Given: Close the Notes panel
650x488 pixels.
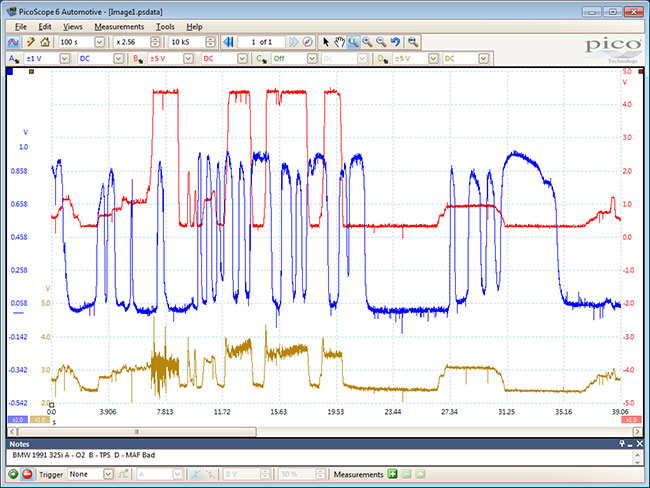Looking at the screenshot, I should (640, 444).
